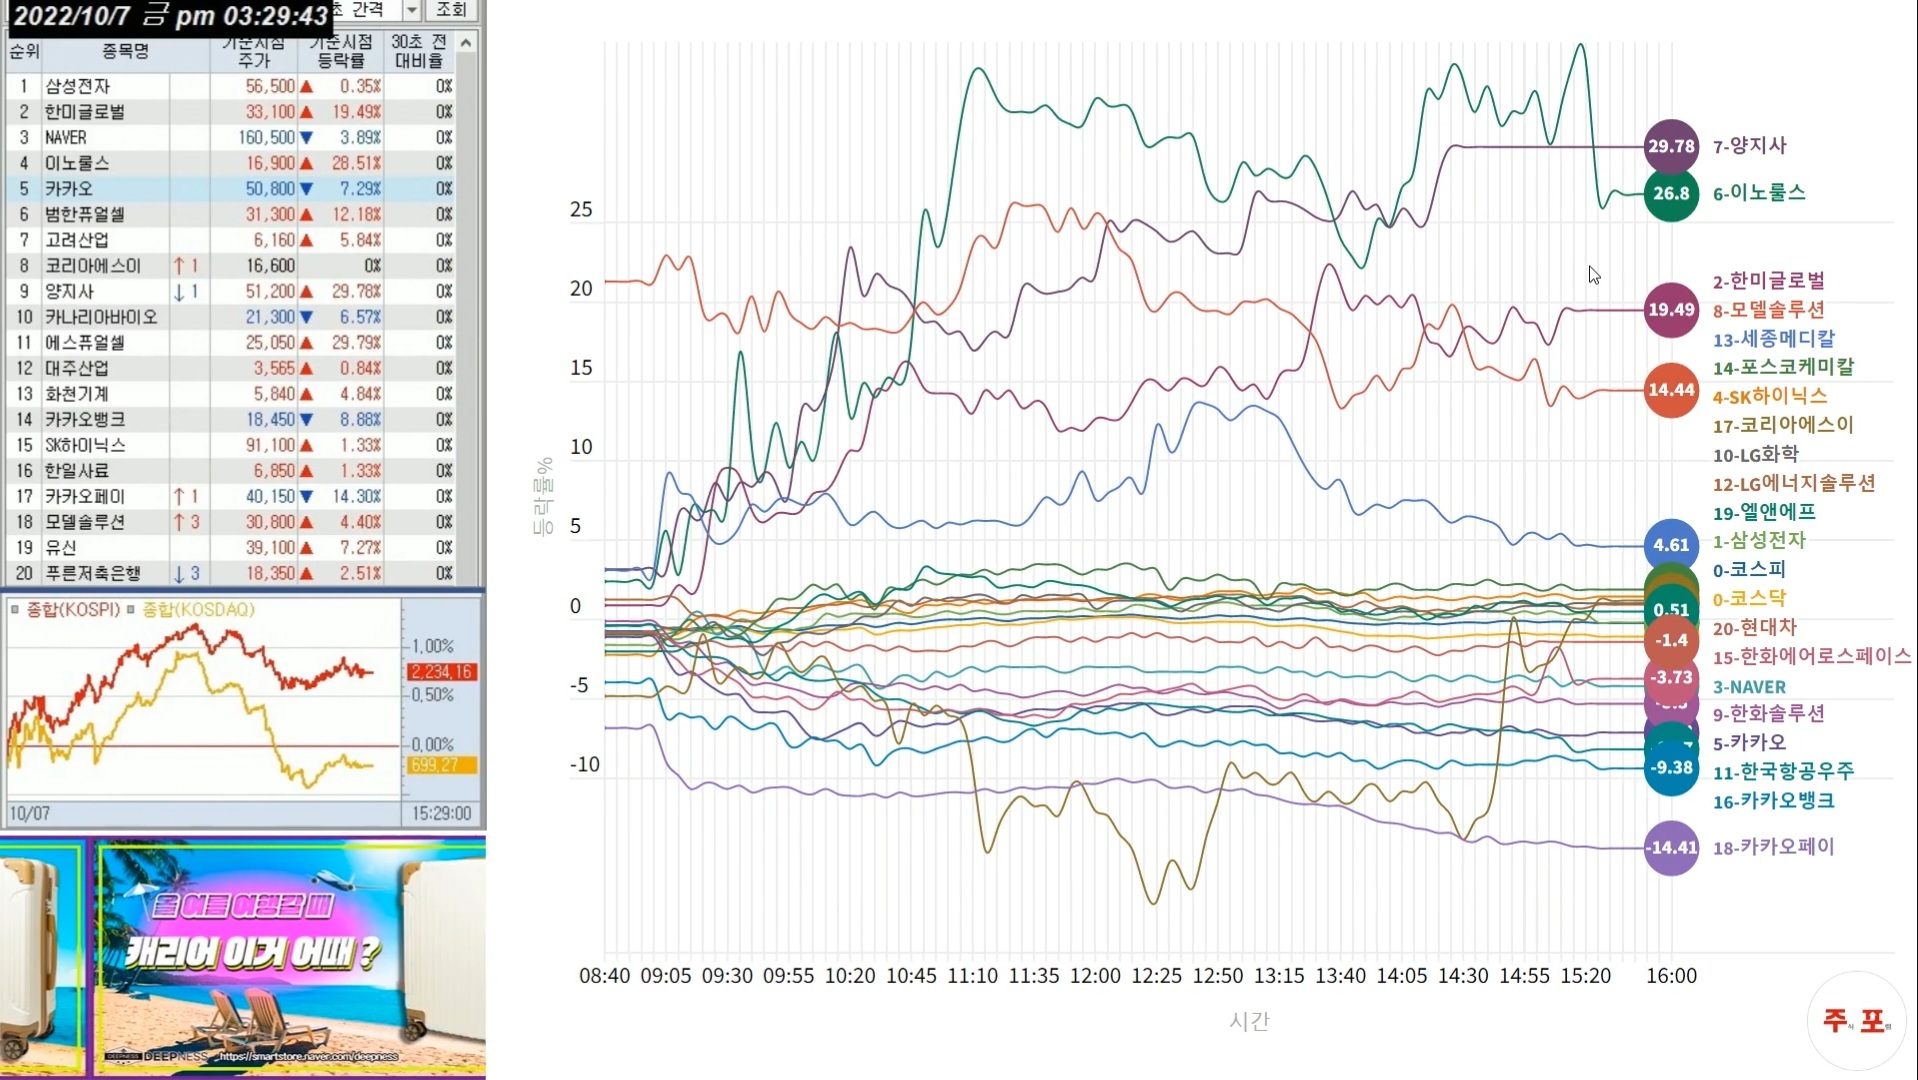
Task: Click the blue down triangle in 카카오뱅크 row
Action: click(x=306, y=420)
